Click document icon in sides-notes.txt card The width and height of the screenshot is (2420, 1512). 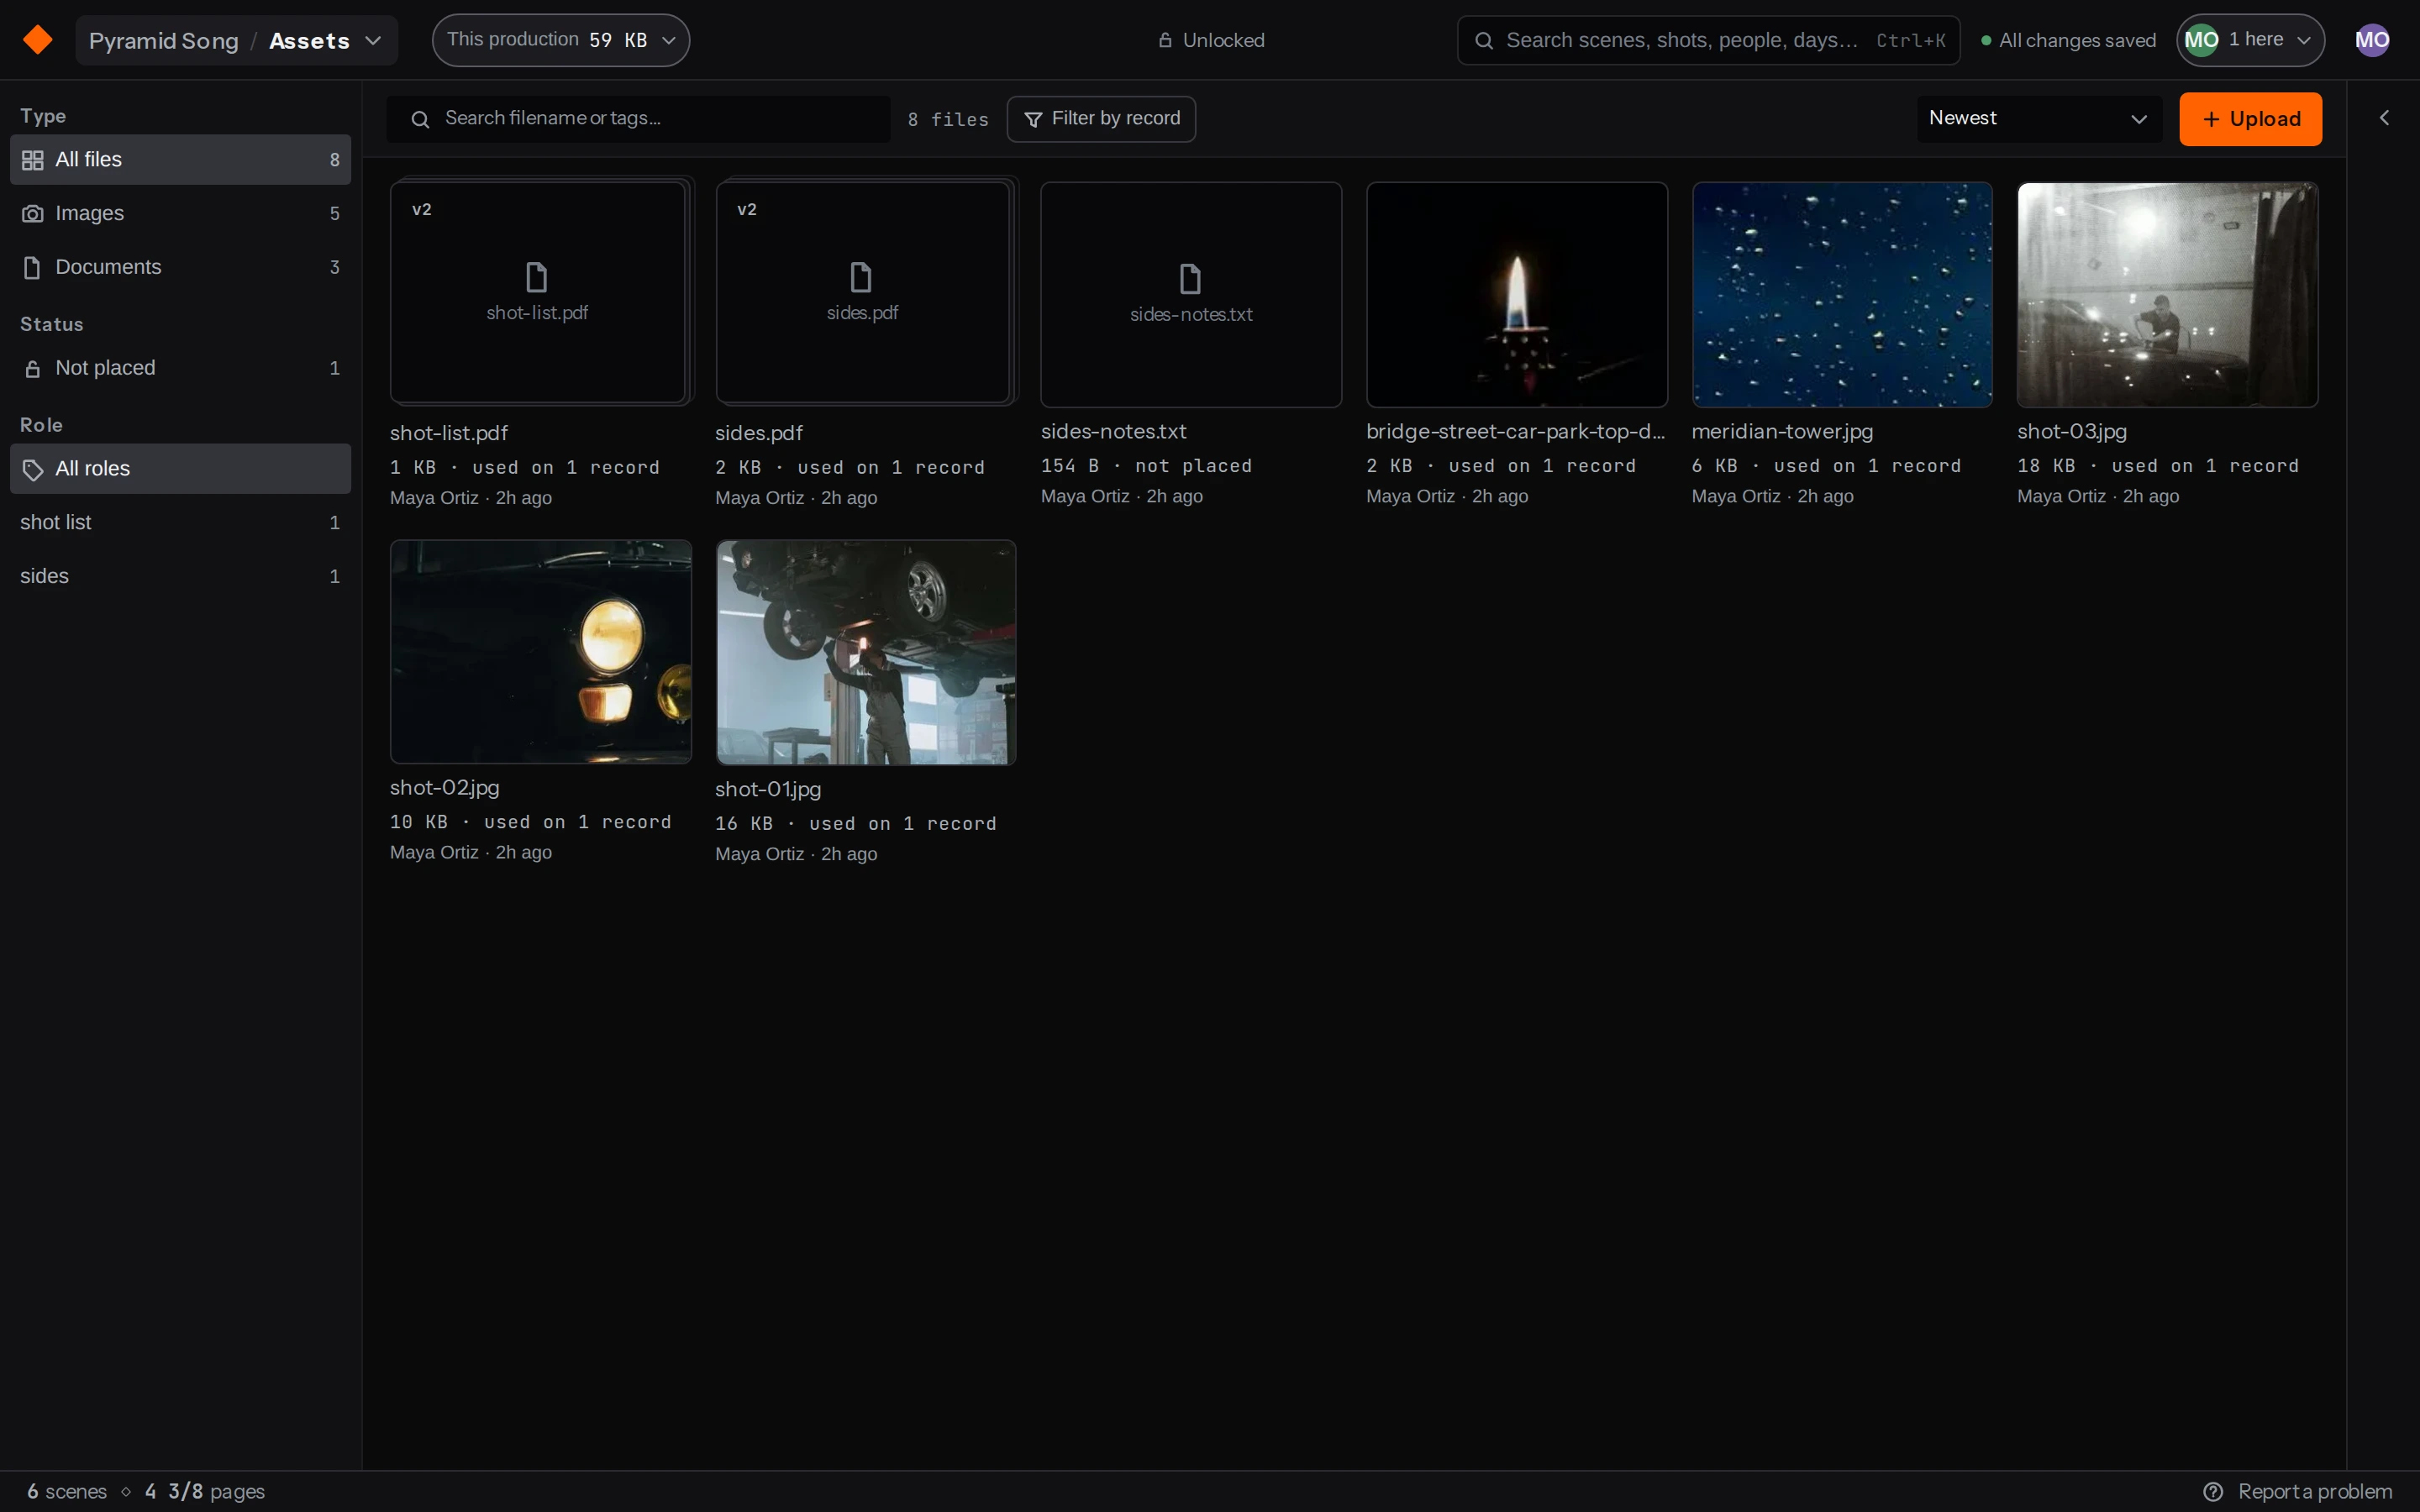tap(1190, 278)
